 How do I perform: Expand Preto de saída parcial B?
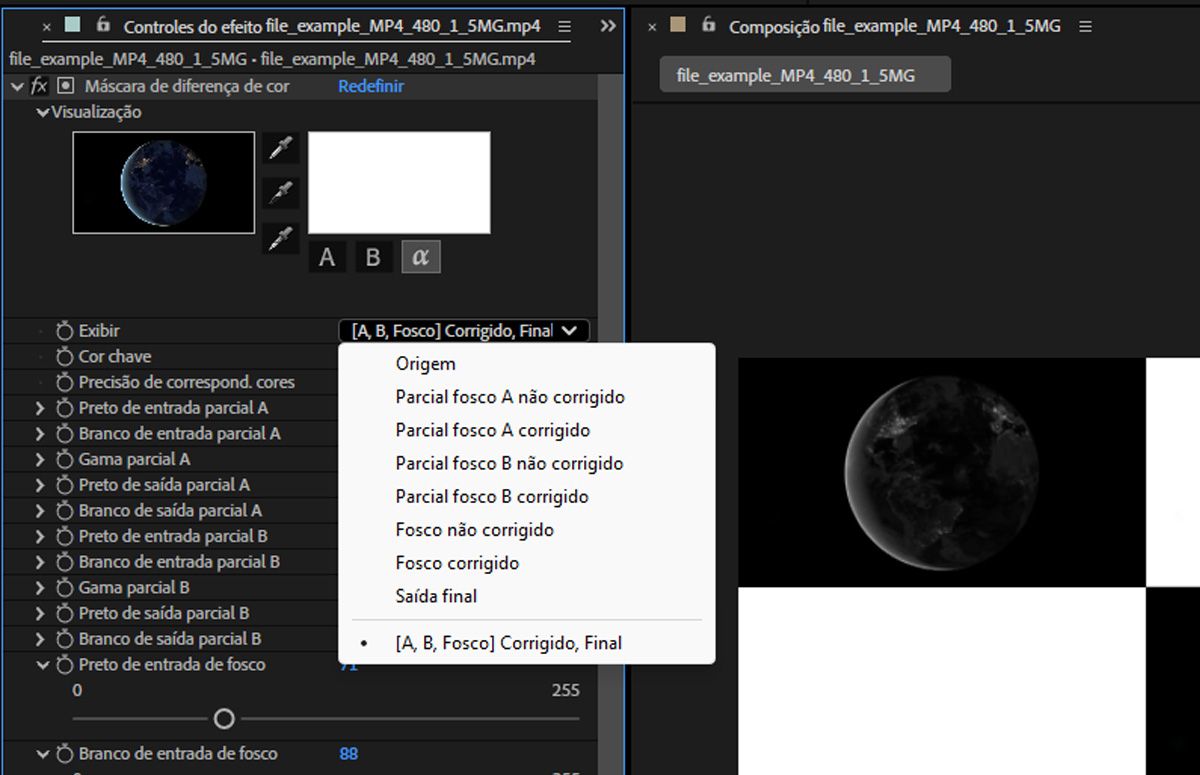[41, 613]
